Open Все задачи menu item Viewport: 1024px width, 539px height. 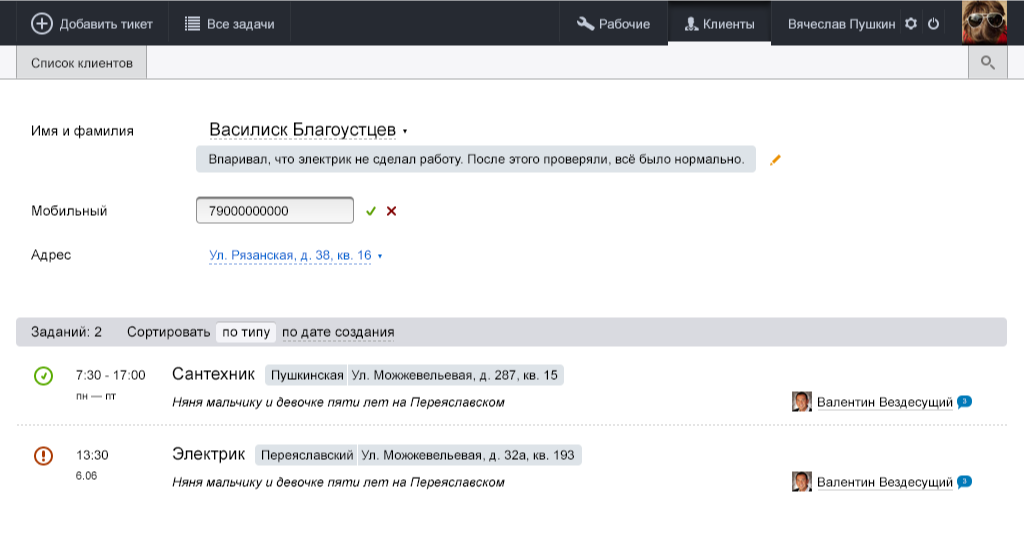(x=230, y=23)
